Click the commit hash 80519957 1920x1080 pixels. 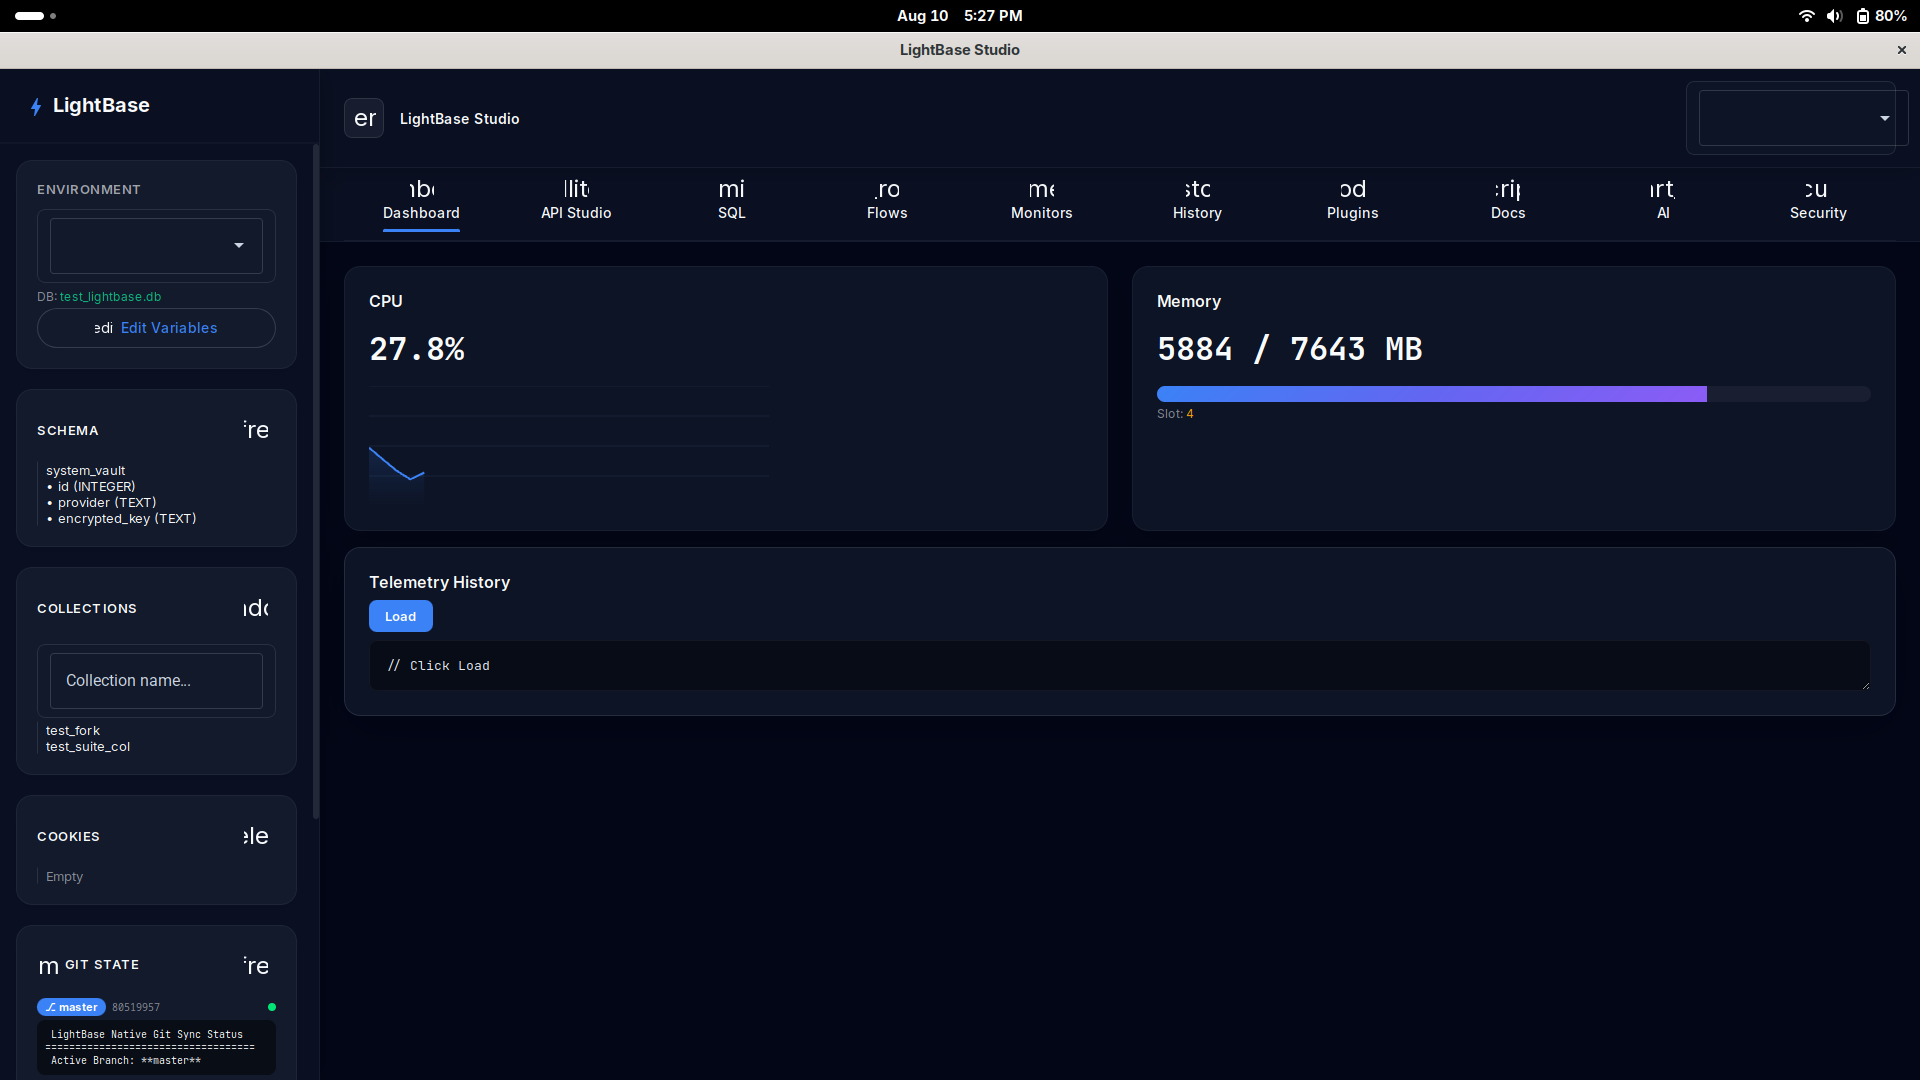click(x=136, y=1007)
